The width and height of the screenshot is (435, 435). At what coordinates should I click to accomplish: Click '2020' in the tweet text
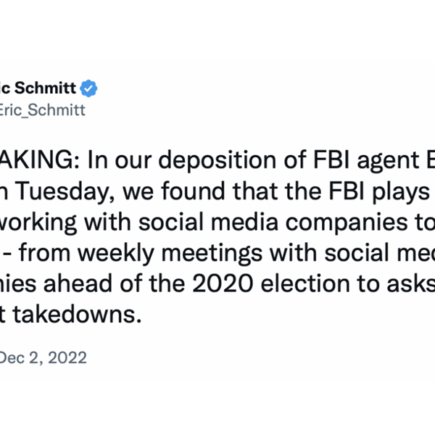click(x=223, y=284)
